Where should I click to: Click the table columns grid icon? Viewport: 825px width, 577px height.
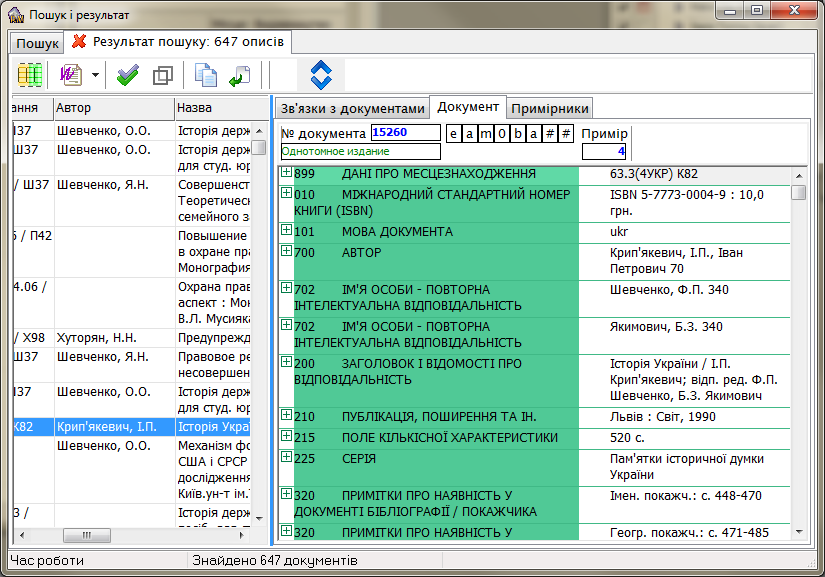tap(29, 75)
